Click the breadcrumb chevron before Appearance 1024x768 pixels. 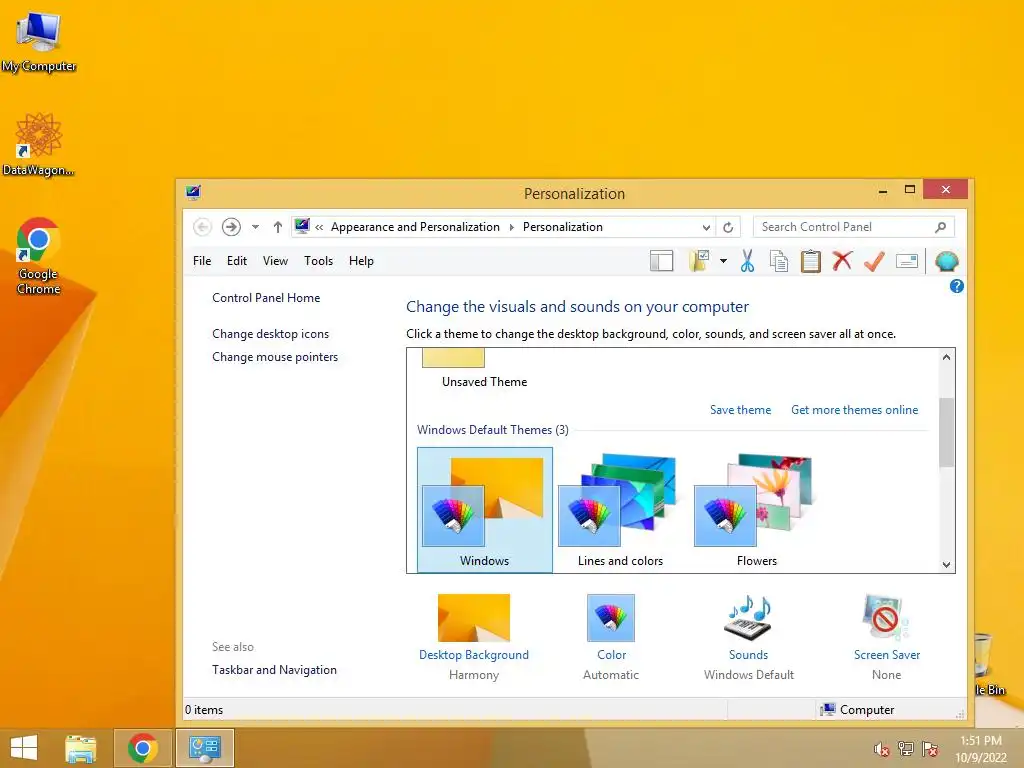click(319, 227)
